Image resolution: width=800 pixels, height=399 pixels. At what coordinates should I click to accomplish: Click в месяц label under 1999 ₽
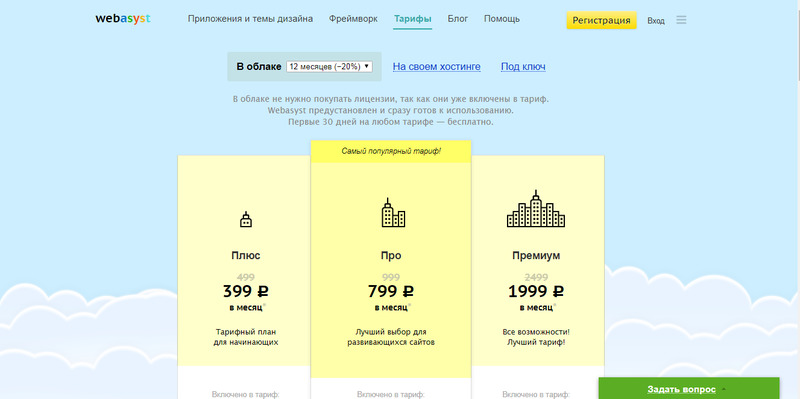point(536,308)
